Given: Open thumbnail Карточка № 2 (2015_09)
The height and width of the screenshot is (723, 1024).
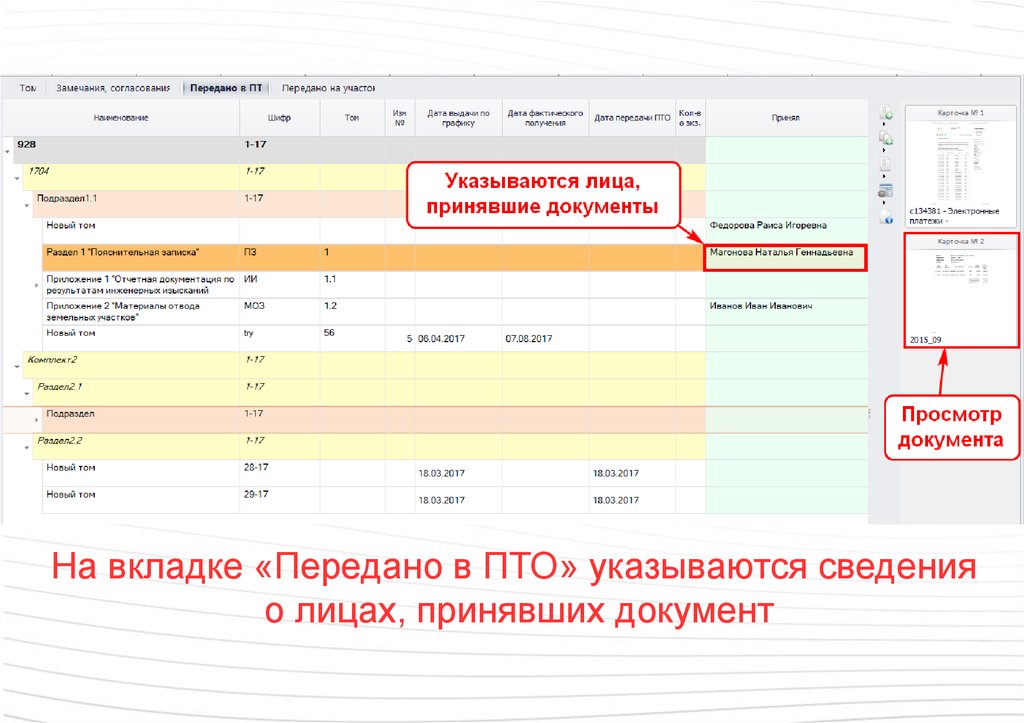Looking at the screenshot, I should 961,291.
